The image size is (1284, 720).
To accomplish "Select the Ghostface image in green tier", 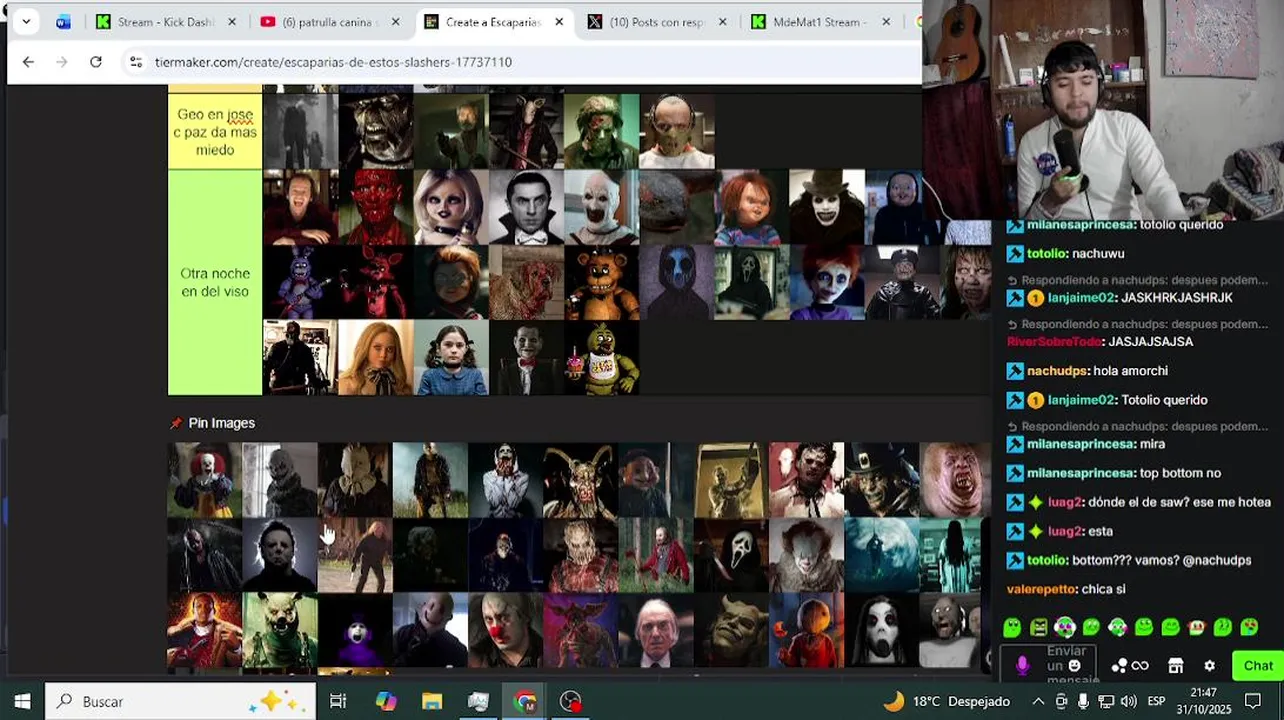I will point(752,282).
